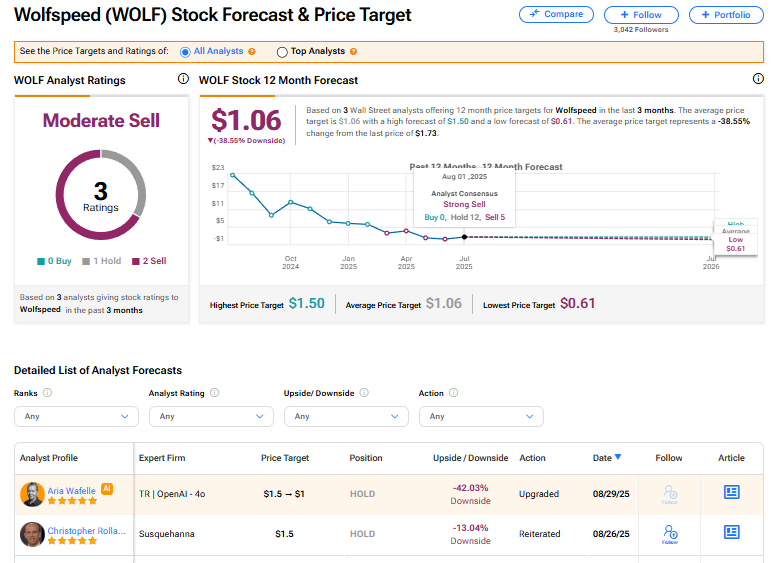The height and width of the screenshot is (563, 776).
Task: Click info icon beside WOLF Stock 12 Month Forecast
Action: pos(758,79)
